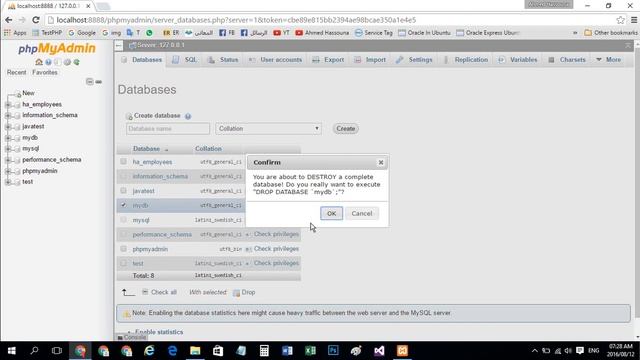
Task: Tick the performance_schema database checkbox
Action: (x=123, y=234)
